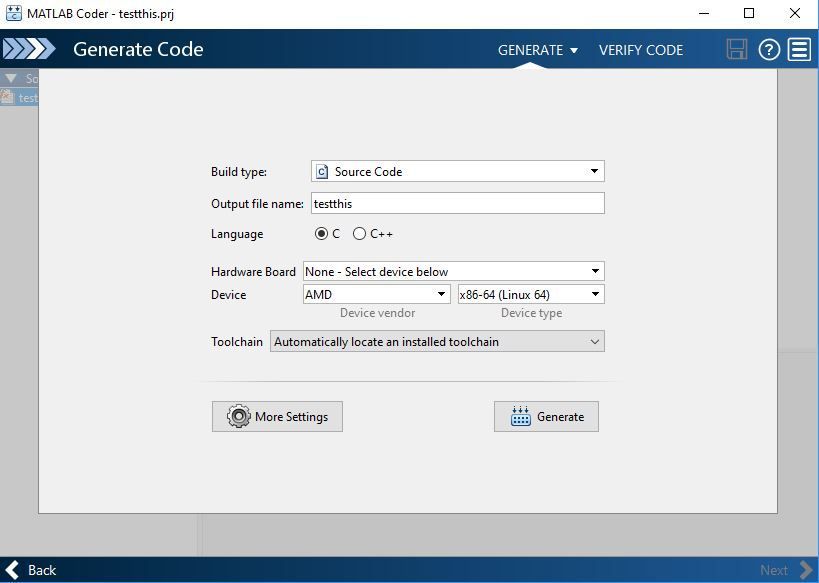819x583 pixels.
Task: Click the MATLAB Coder title bar icon
Action: 14,14
